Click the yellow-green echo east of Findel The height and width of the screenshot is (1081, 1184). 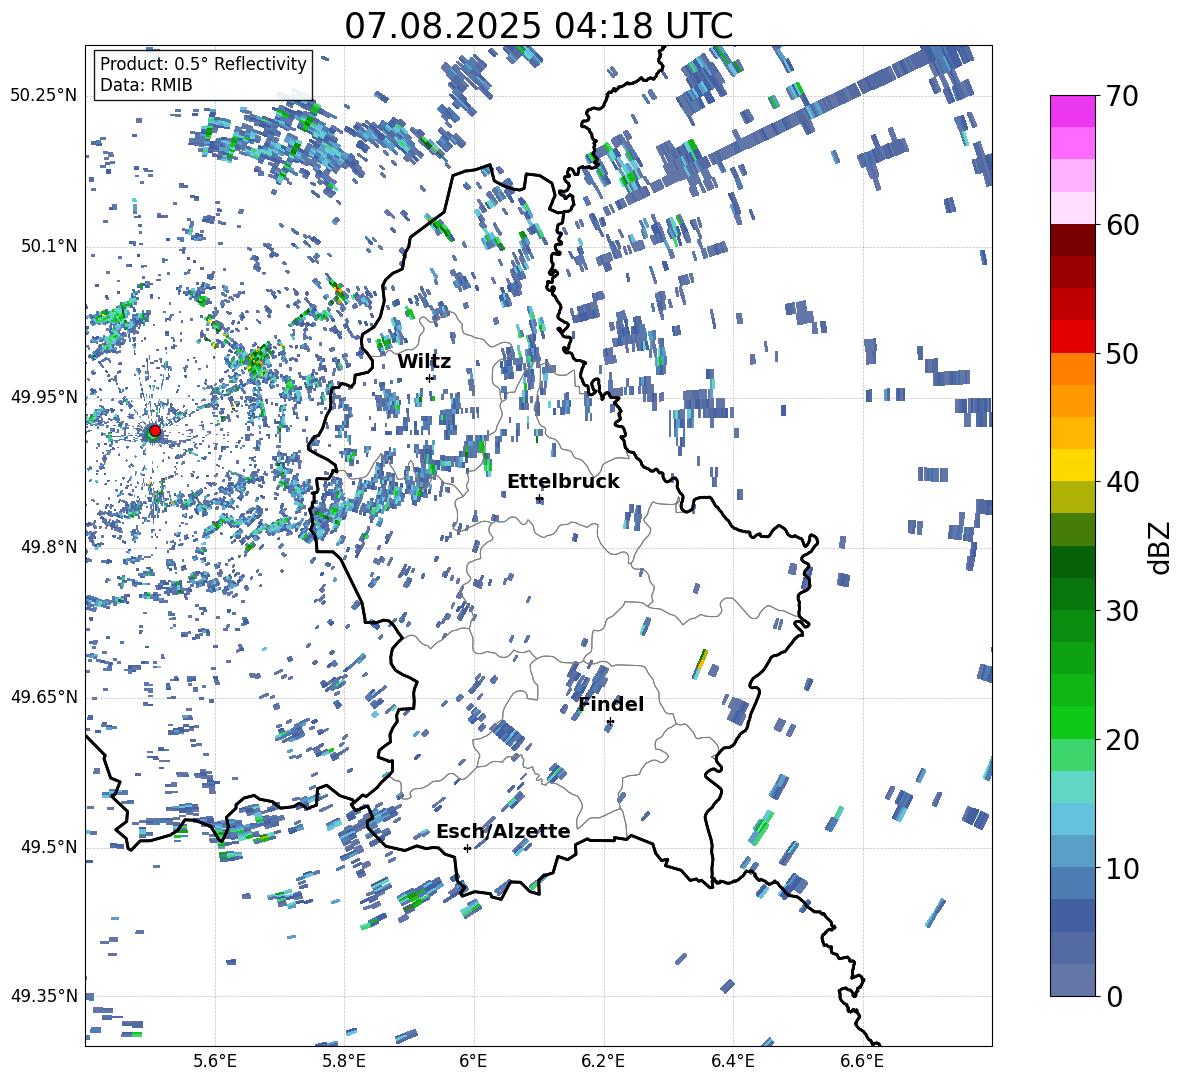tap(701, 664)
